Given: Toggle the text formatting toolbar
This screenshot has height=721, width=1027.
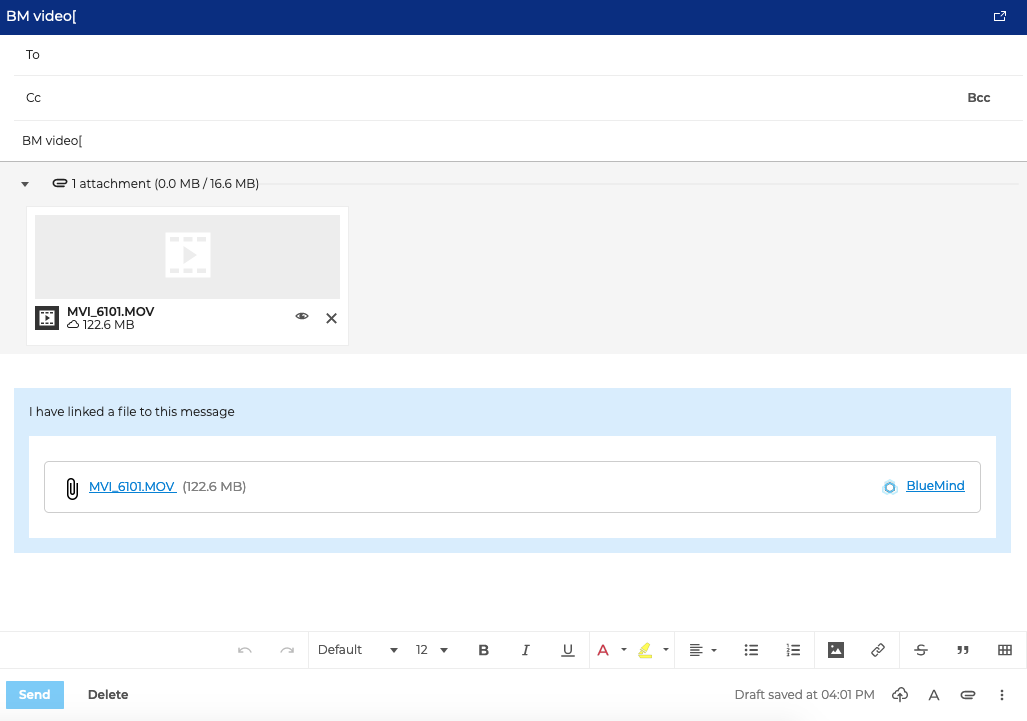Looking at the screenshot, I should (x=934, y=695).
